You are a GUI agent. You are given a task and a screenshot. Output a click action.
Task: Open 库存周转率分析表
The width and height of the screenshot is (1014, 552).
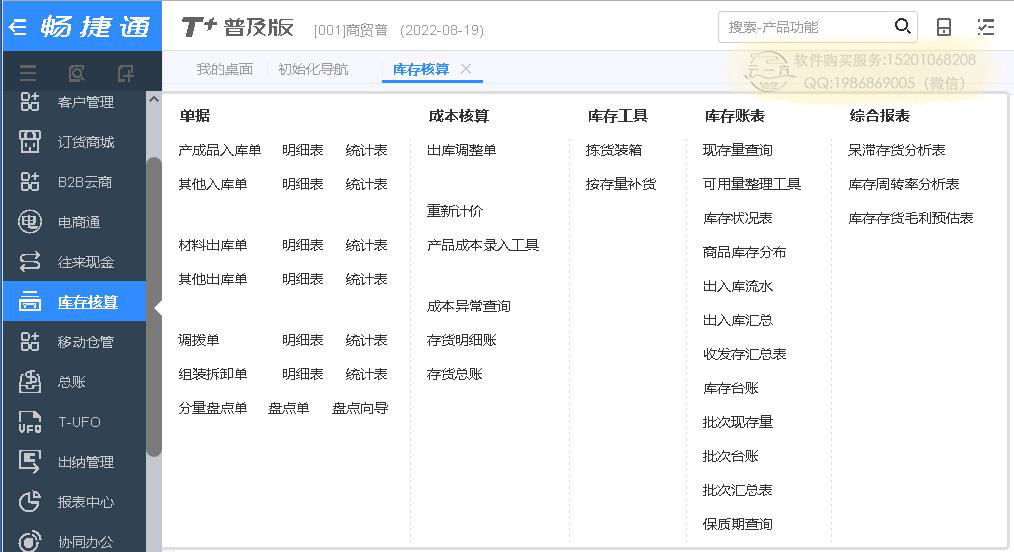click(904, 184)
